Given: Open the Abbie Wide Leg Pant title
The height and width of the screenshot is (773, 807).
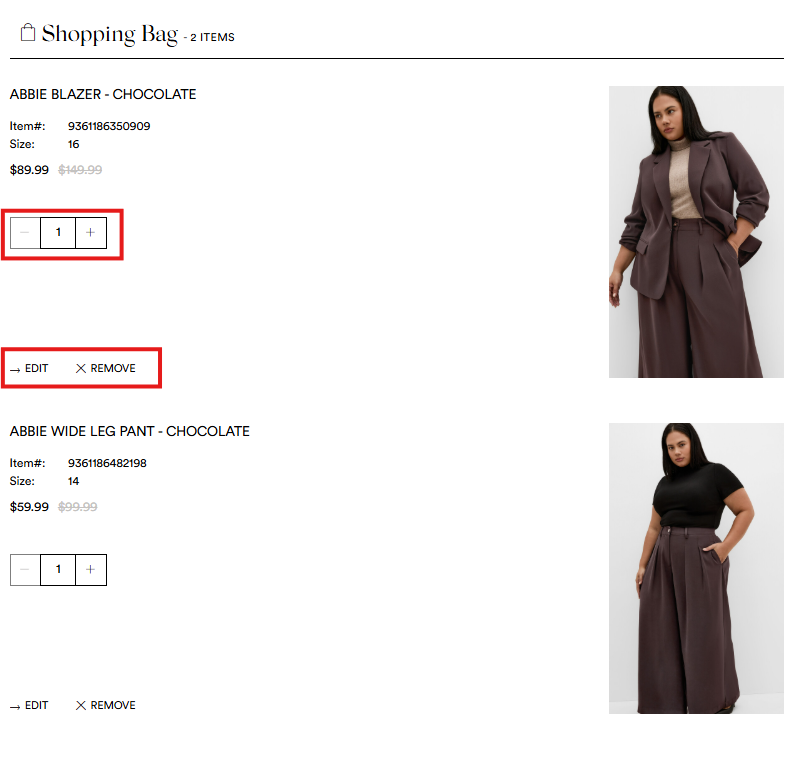Looking at the screenshot, I should 130,431.
